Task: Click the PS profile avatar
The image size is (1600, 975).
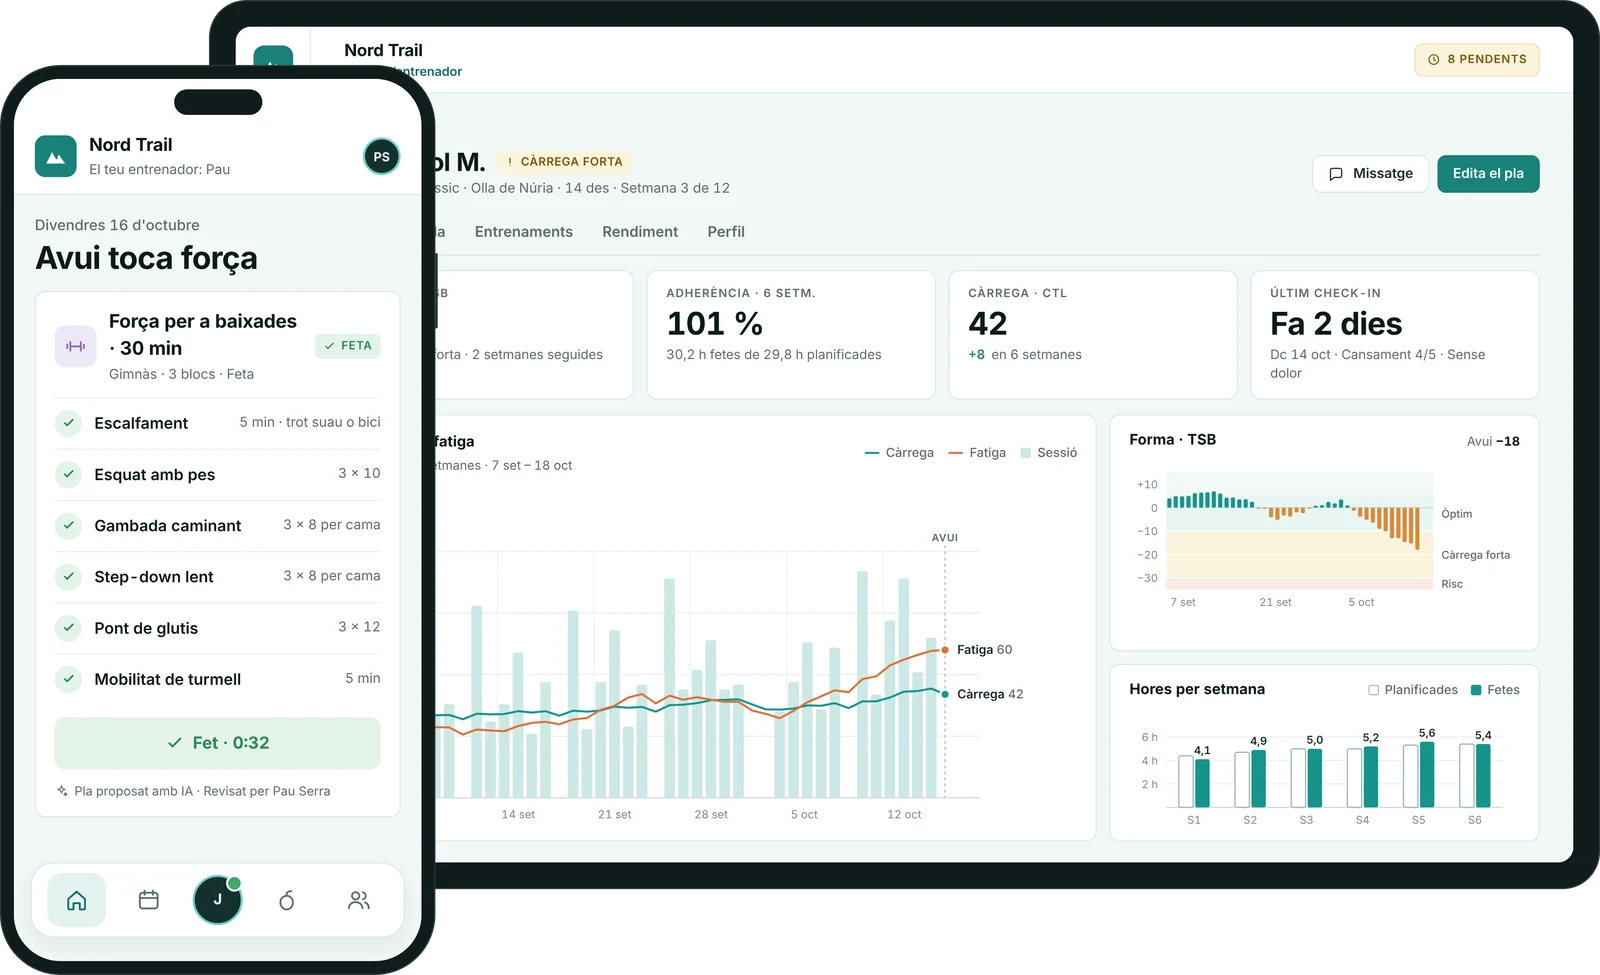Action: point(381,156)
